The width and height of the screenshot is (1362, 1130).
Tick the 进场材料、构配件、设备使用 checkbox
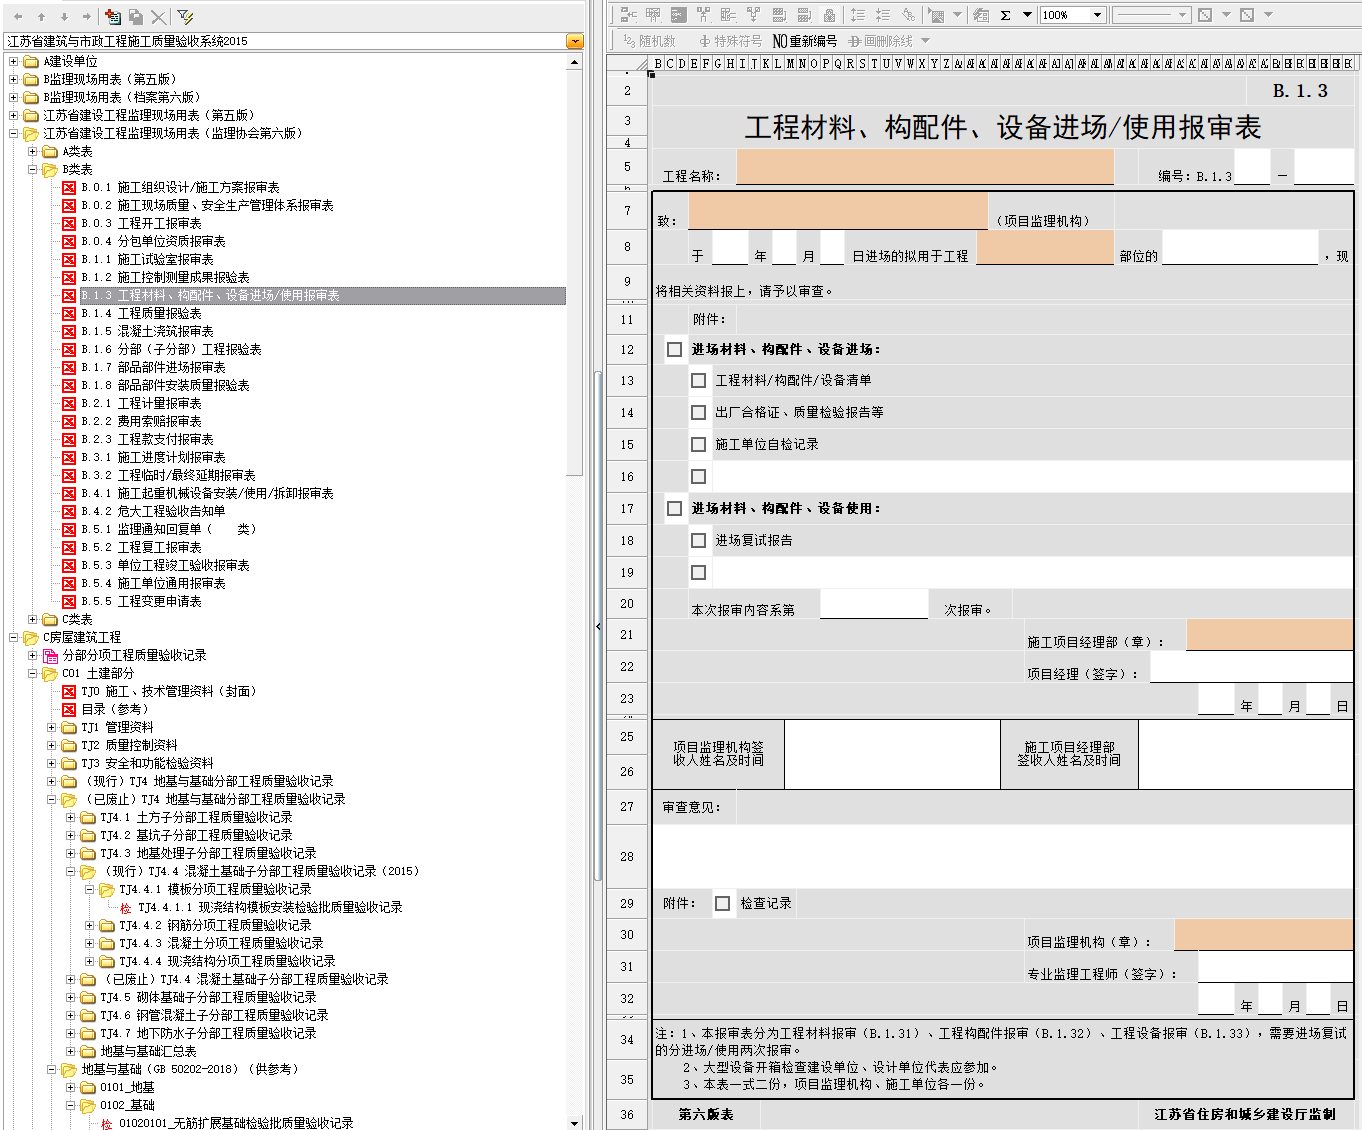point(675,509)
